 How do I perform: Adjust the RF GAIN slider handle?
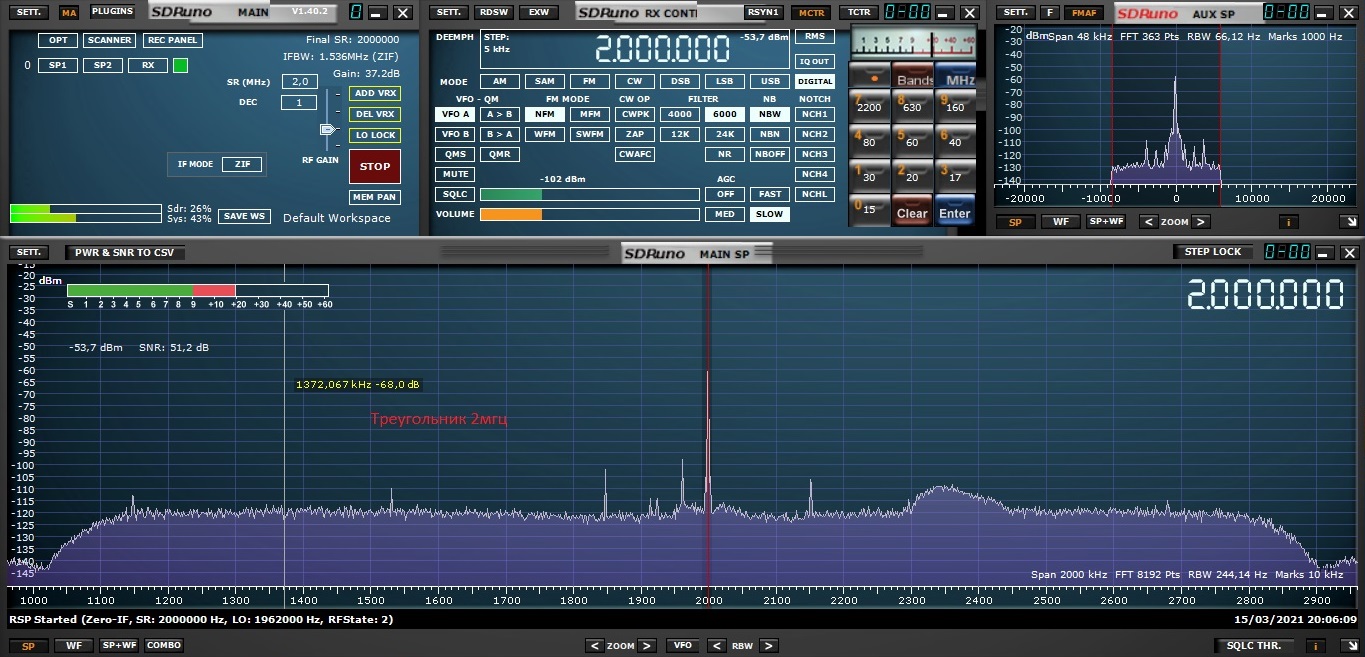coord(327,130)
